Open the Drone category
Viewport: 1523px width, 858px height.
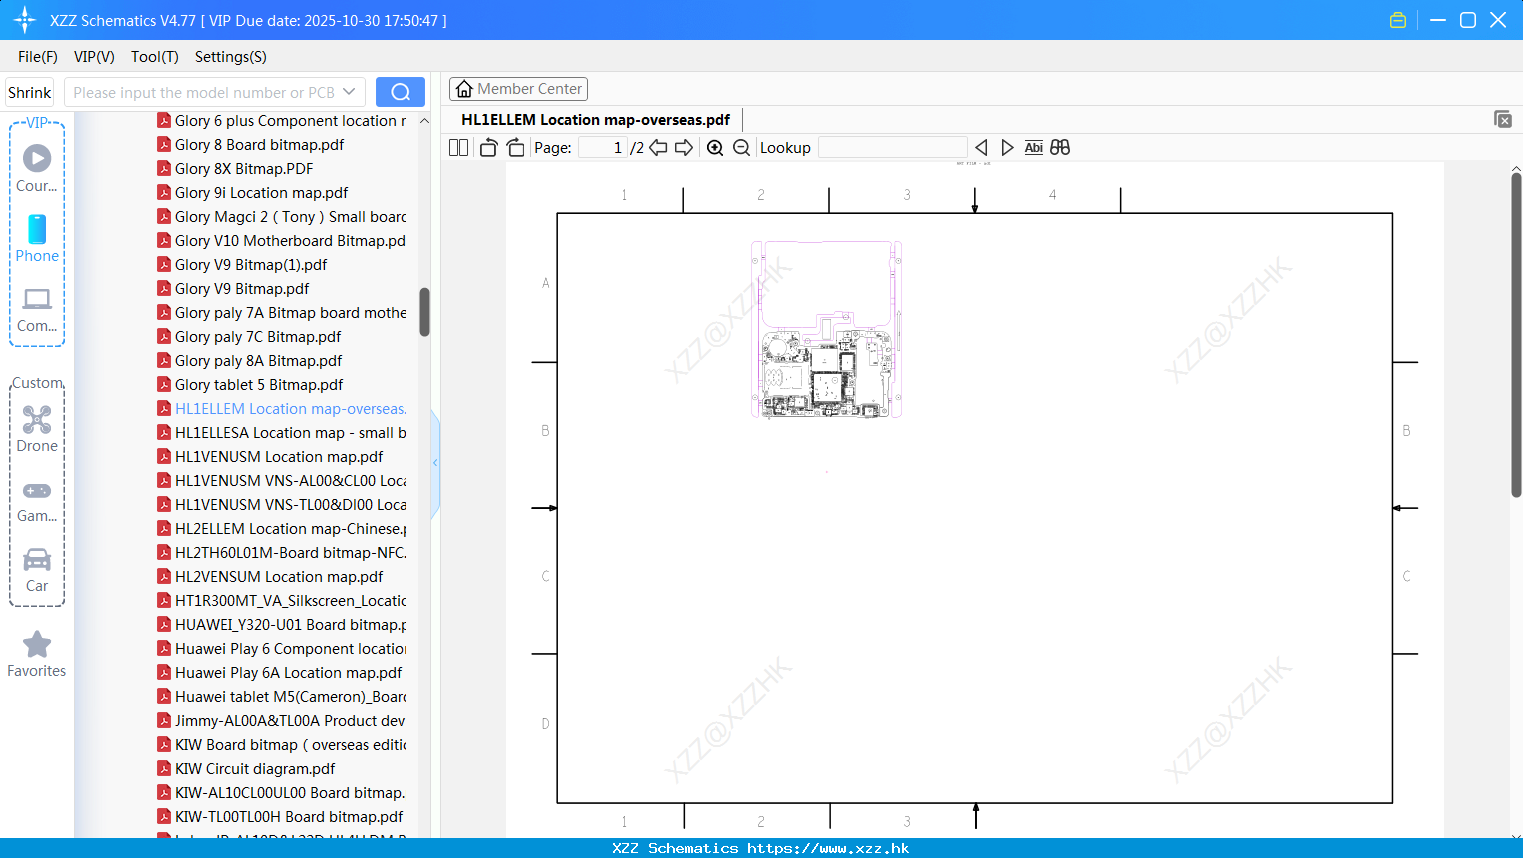pos(37,429)
